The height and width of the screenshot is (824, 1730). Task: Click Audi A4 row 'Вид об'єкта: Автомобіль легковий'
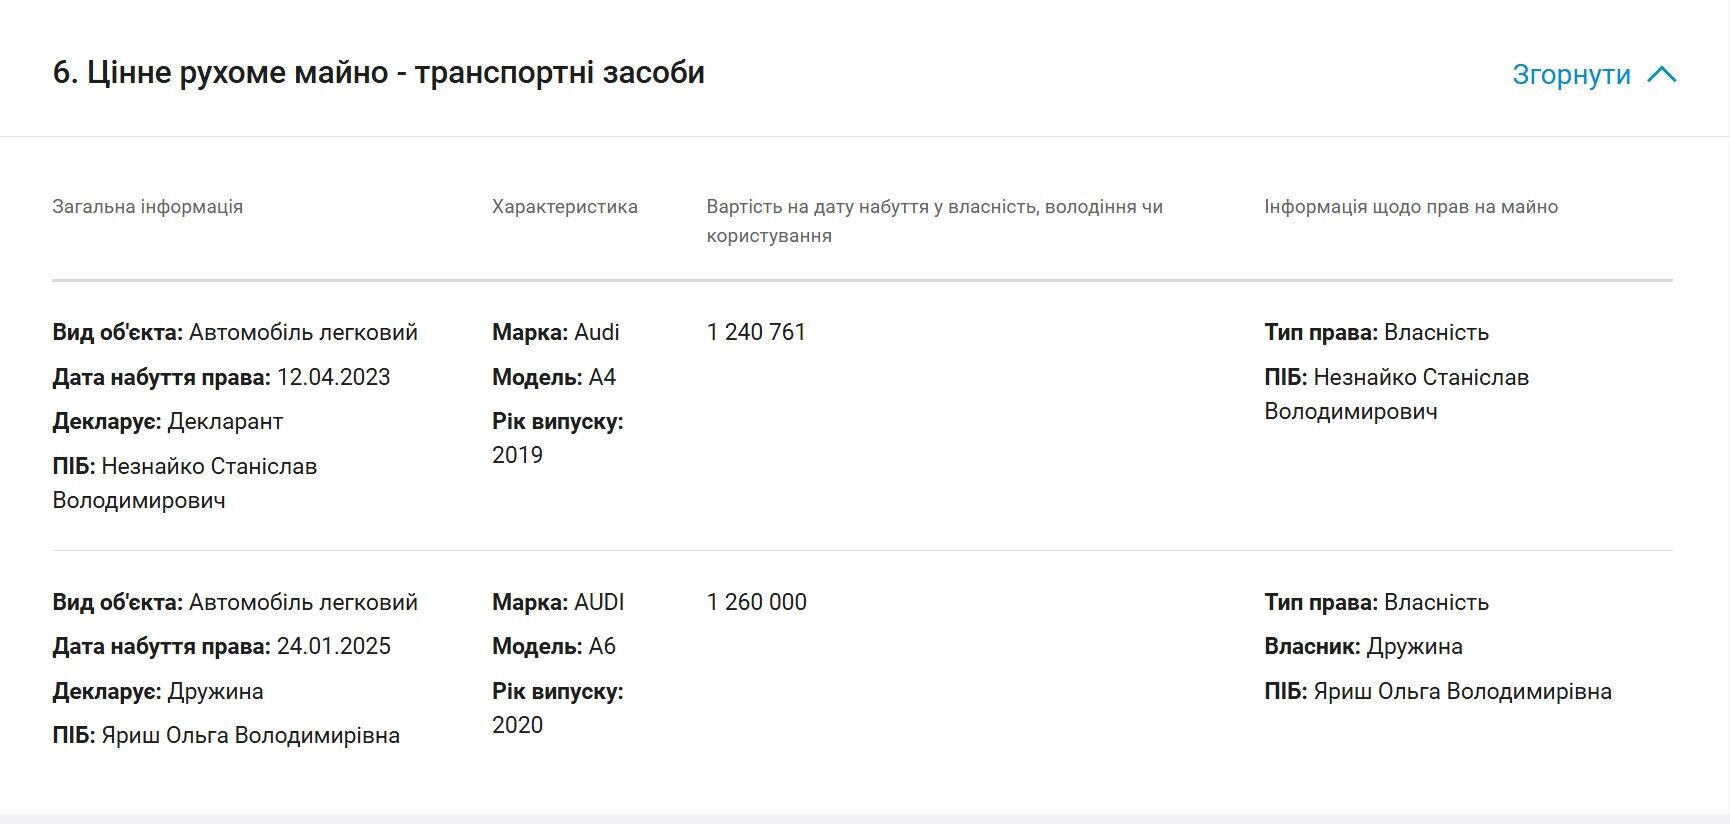(235, 332)
